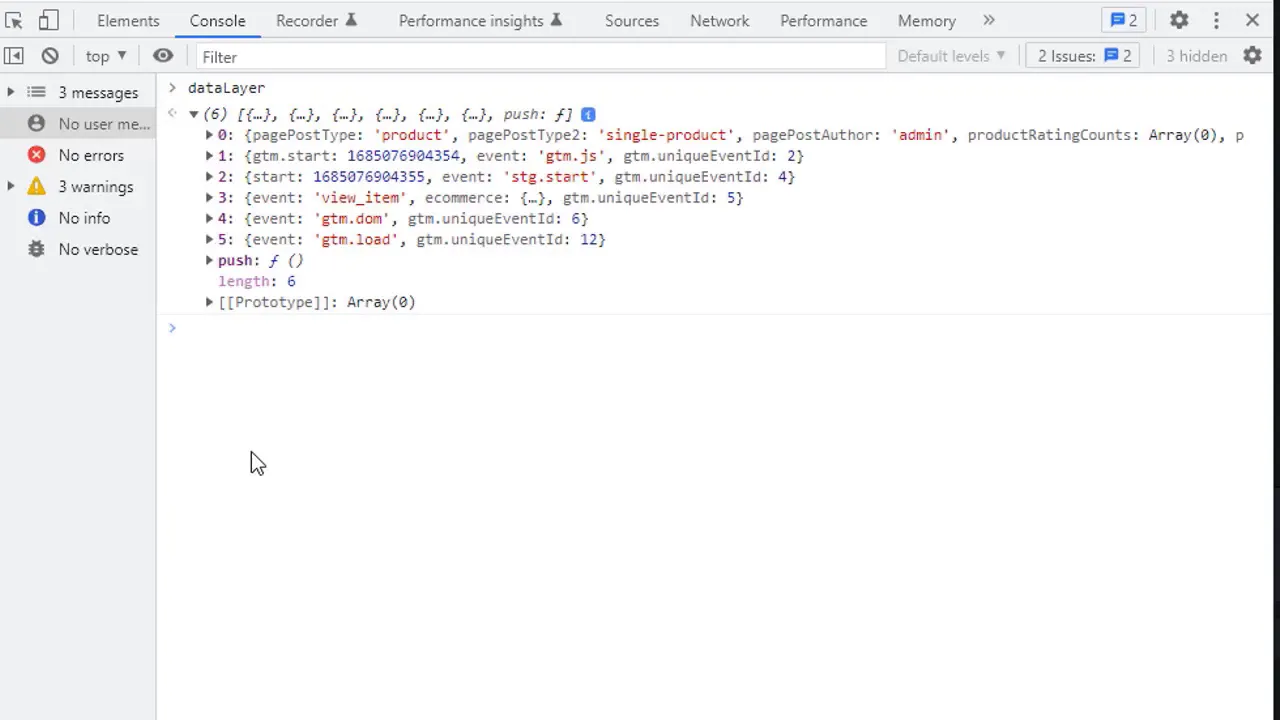The image size is (1280, 720).
Task: Collapse the dataLayer array output
Action: click(194, 115)
